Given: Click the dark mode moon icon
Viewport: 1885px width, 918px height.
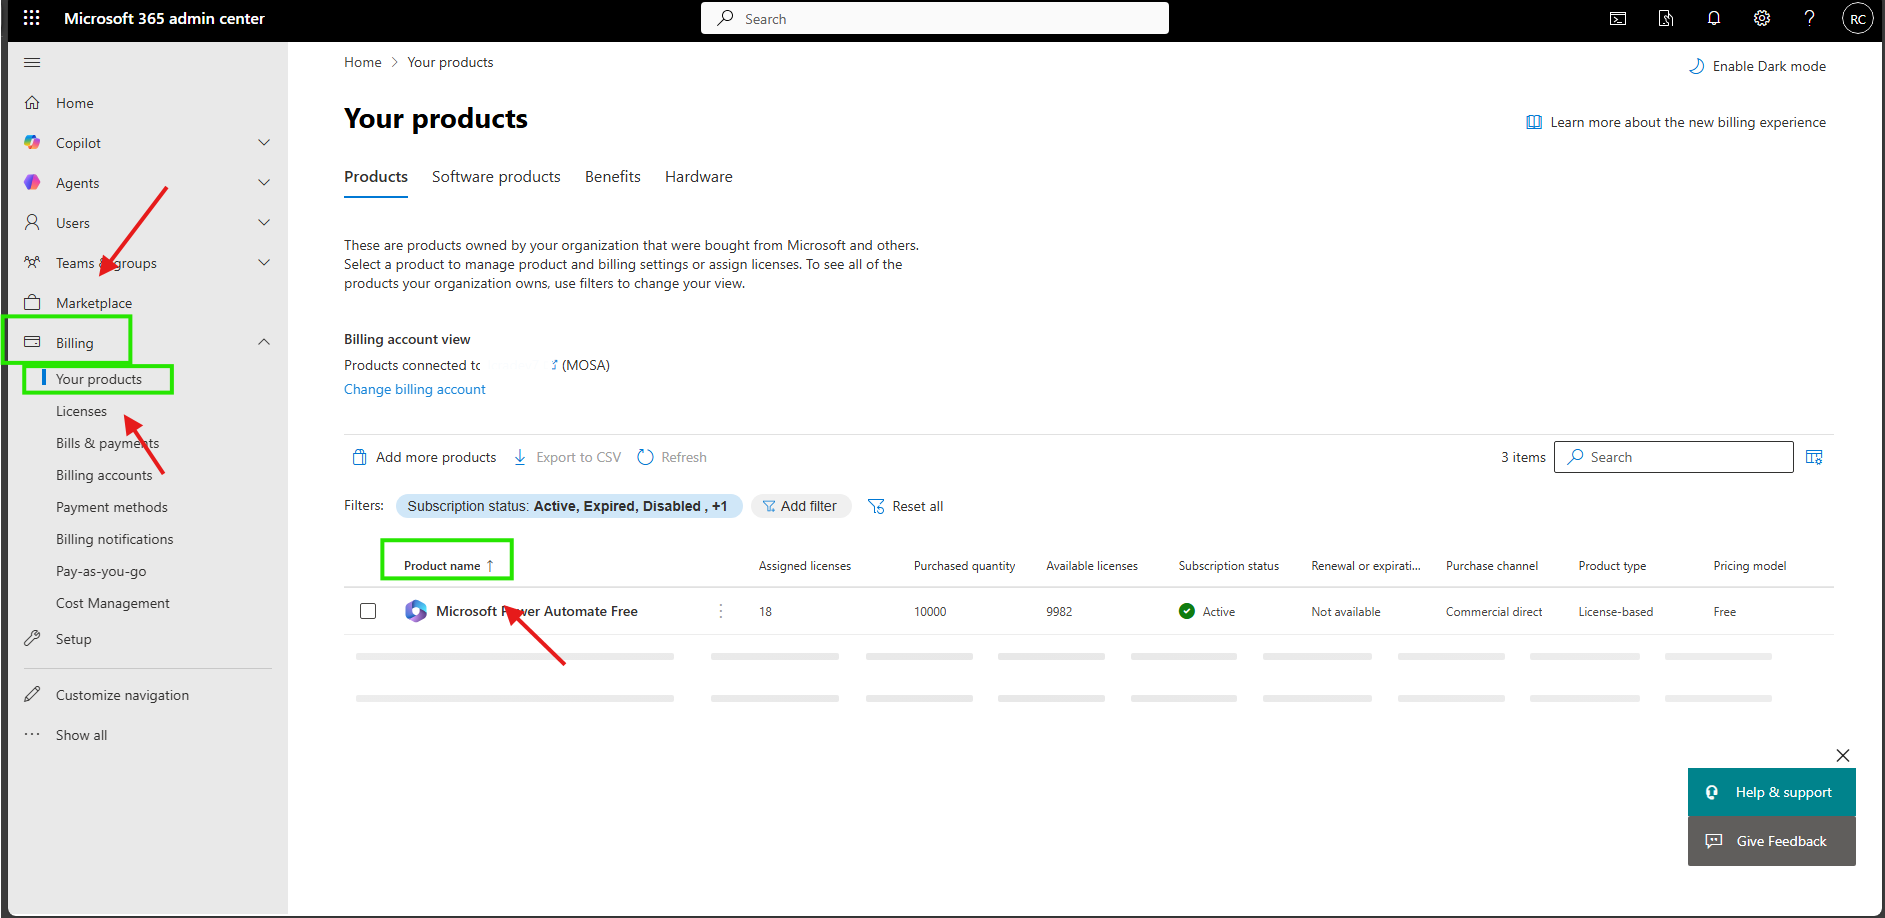Looking at the screenshot, I should click(x=1697, y=66).
